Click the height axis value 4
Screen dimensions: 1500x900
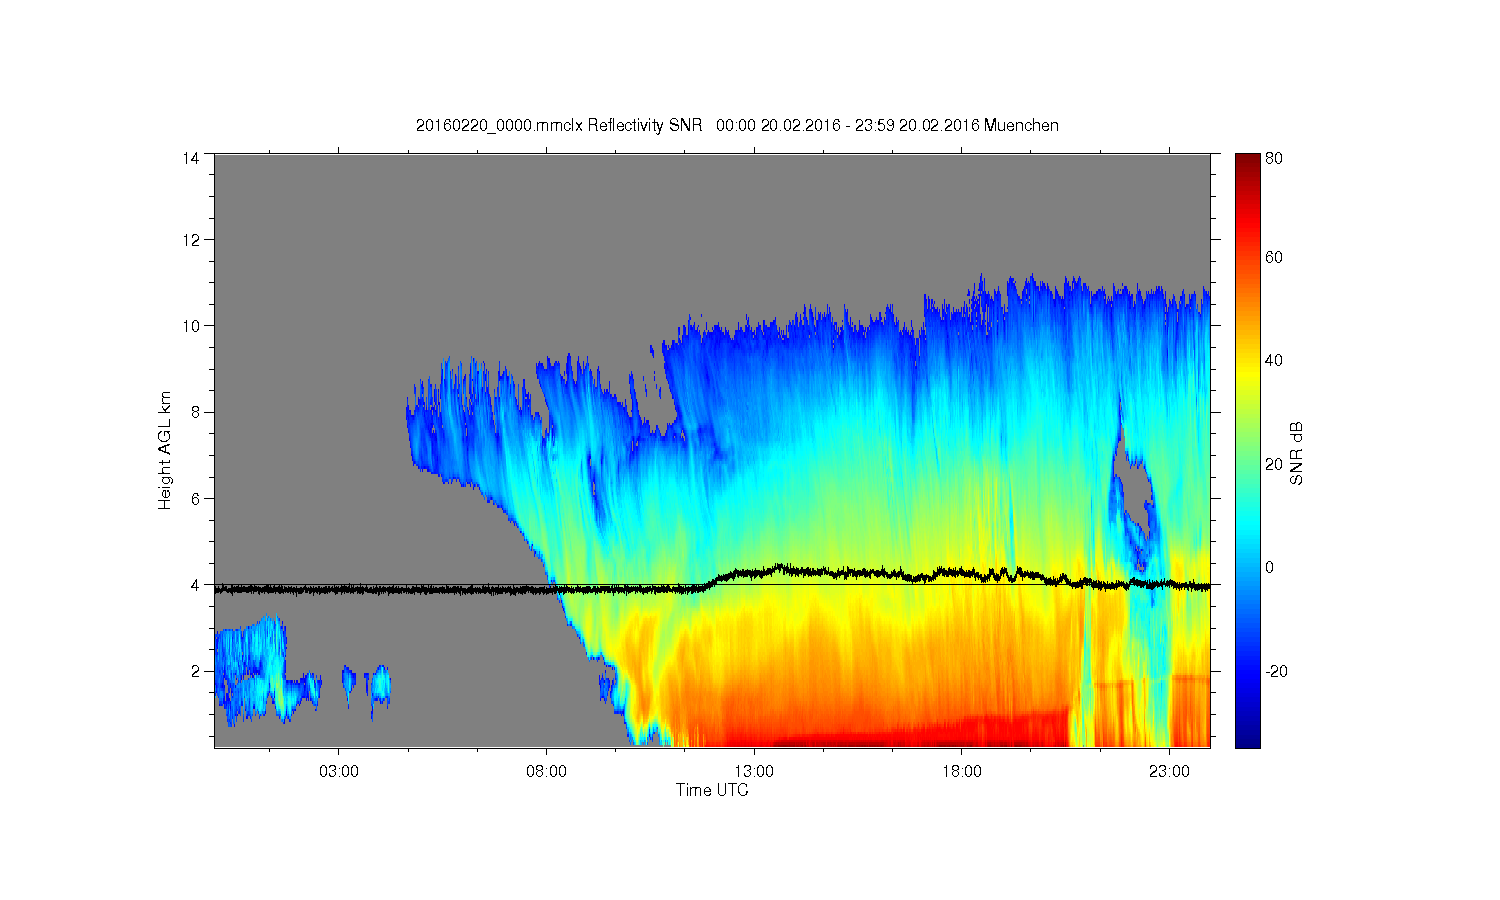[x=194, y=585]
